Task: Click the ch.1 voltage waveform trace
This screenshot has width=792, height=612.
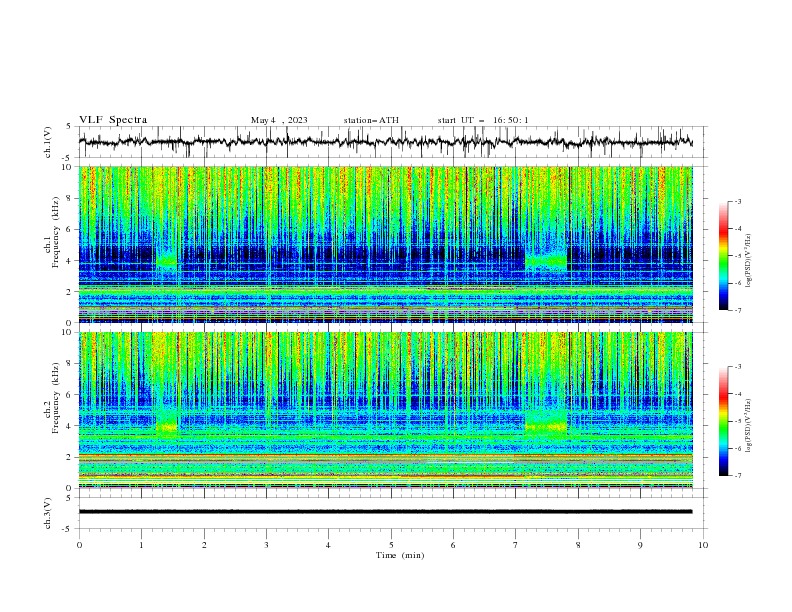Action: tap(386, 141)
